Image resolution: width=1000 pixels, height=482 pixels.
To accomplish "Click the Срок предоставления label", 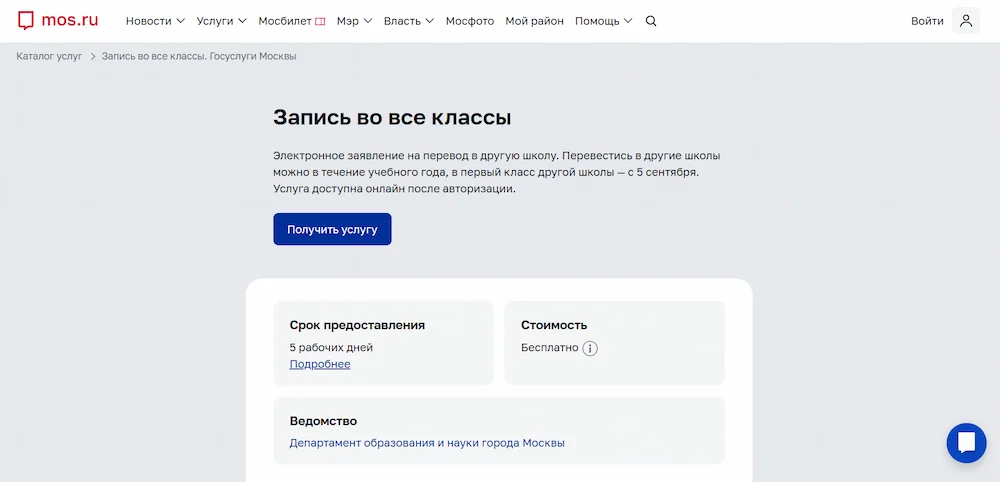I will (357, 325).
